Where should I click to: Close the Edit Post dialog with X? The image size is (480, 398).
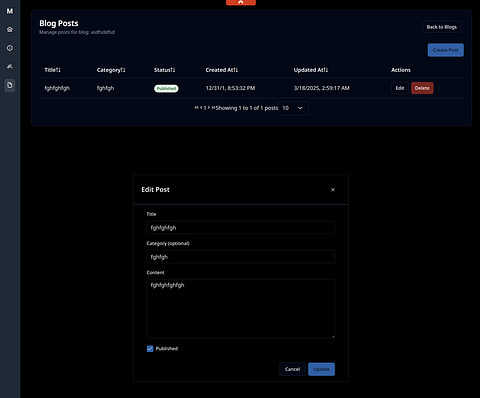333,190
